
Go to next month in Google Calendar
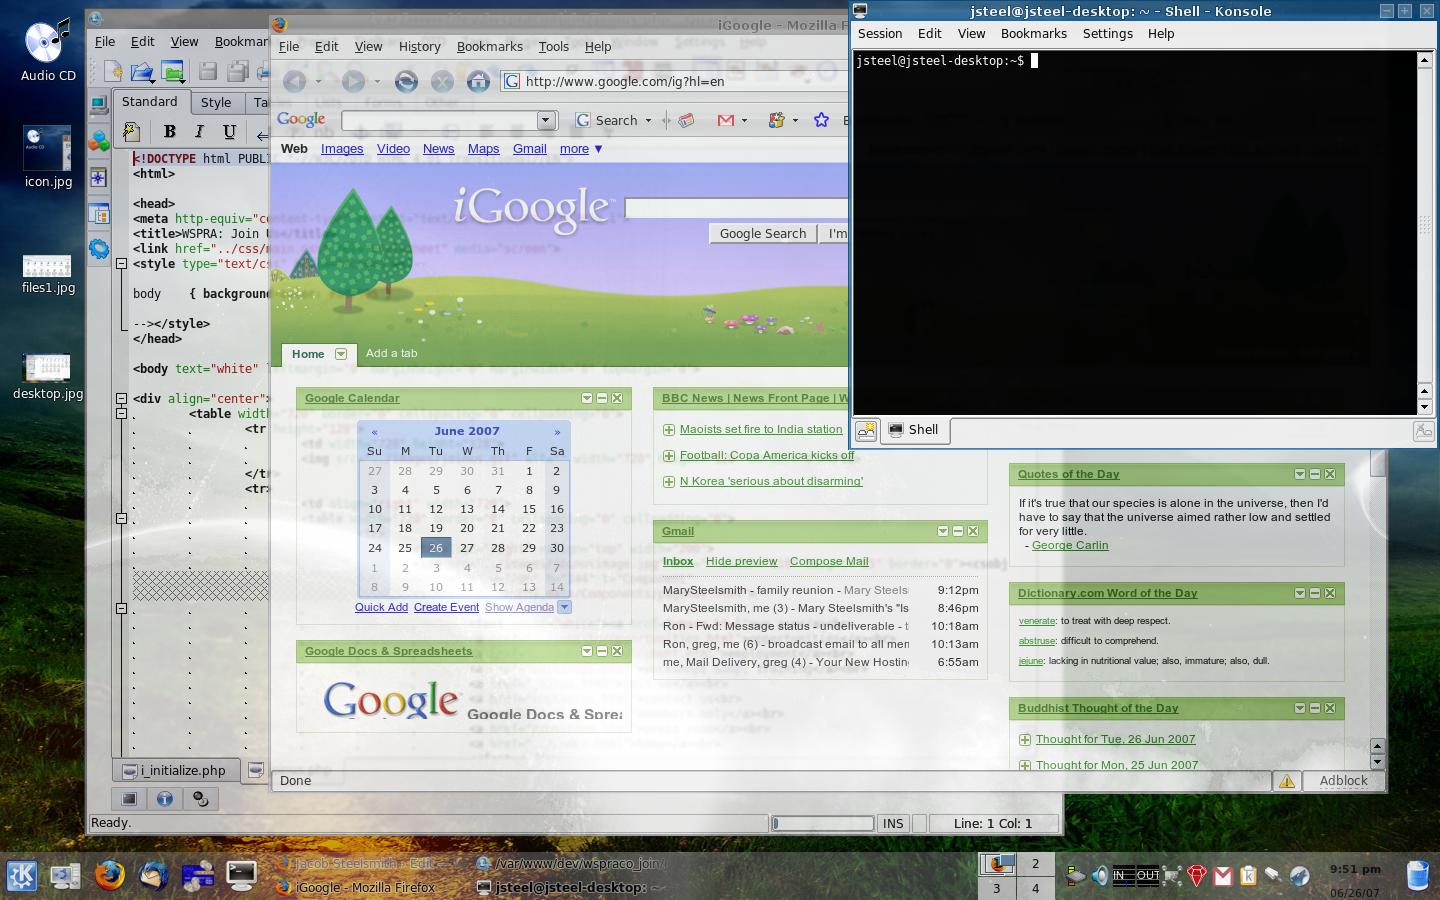pos(557,432)
